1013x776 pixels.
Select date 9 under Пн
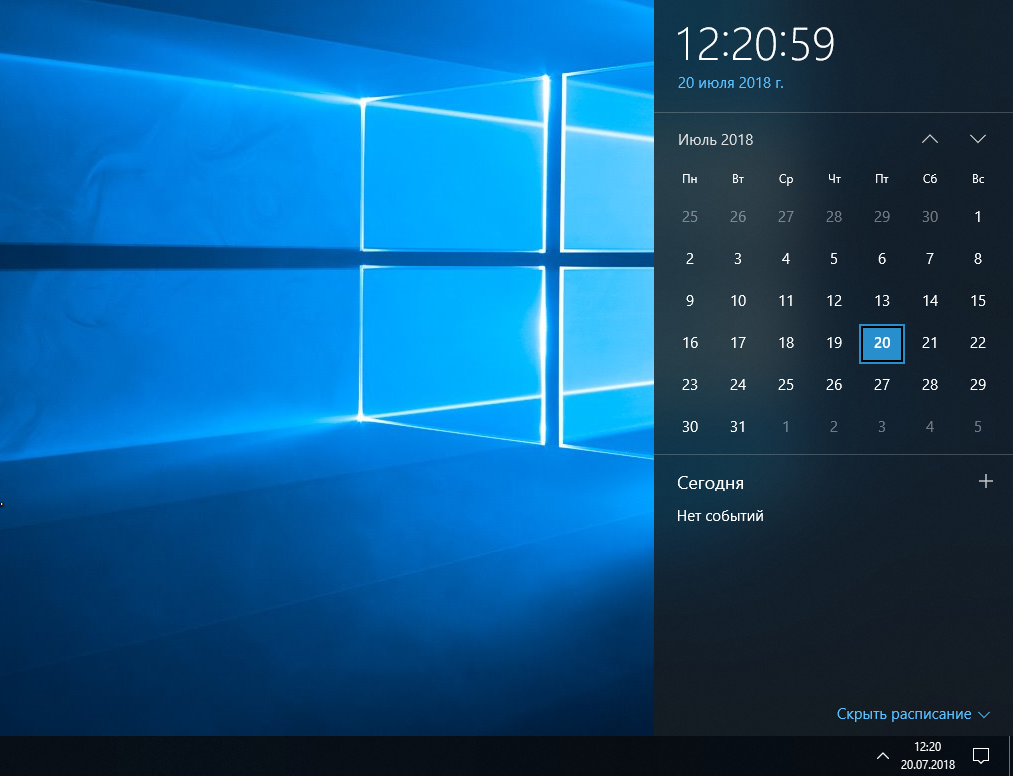[689, 301]
